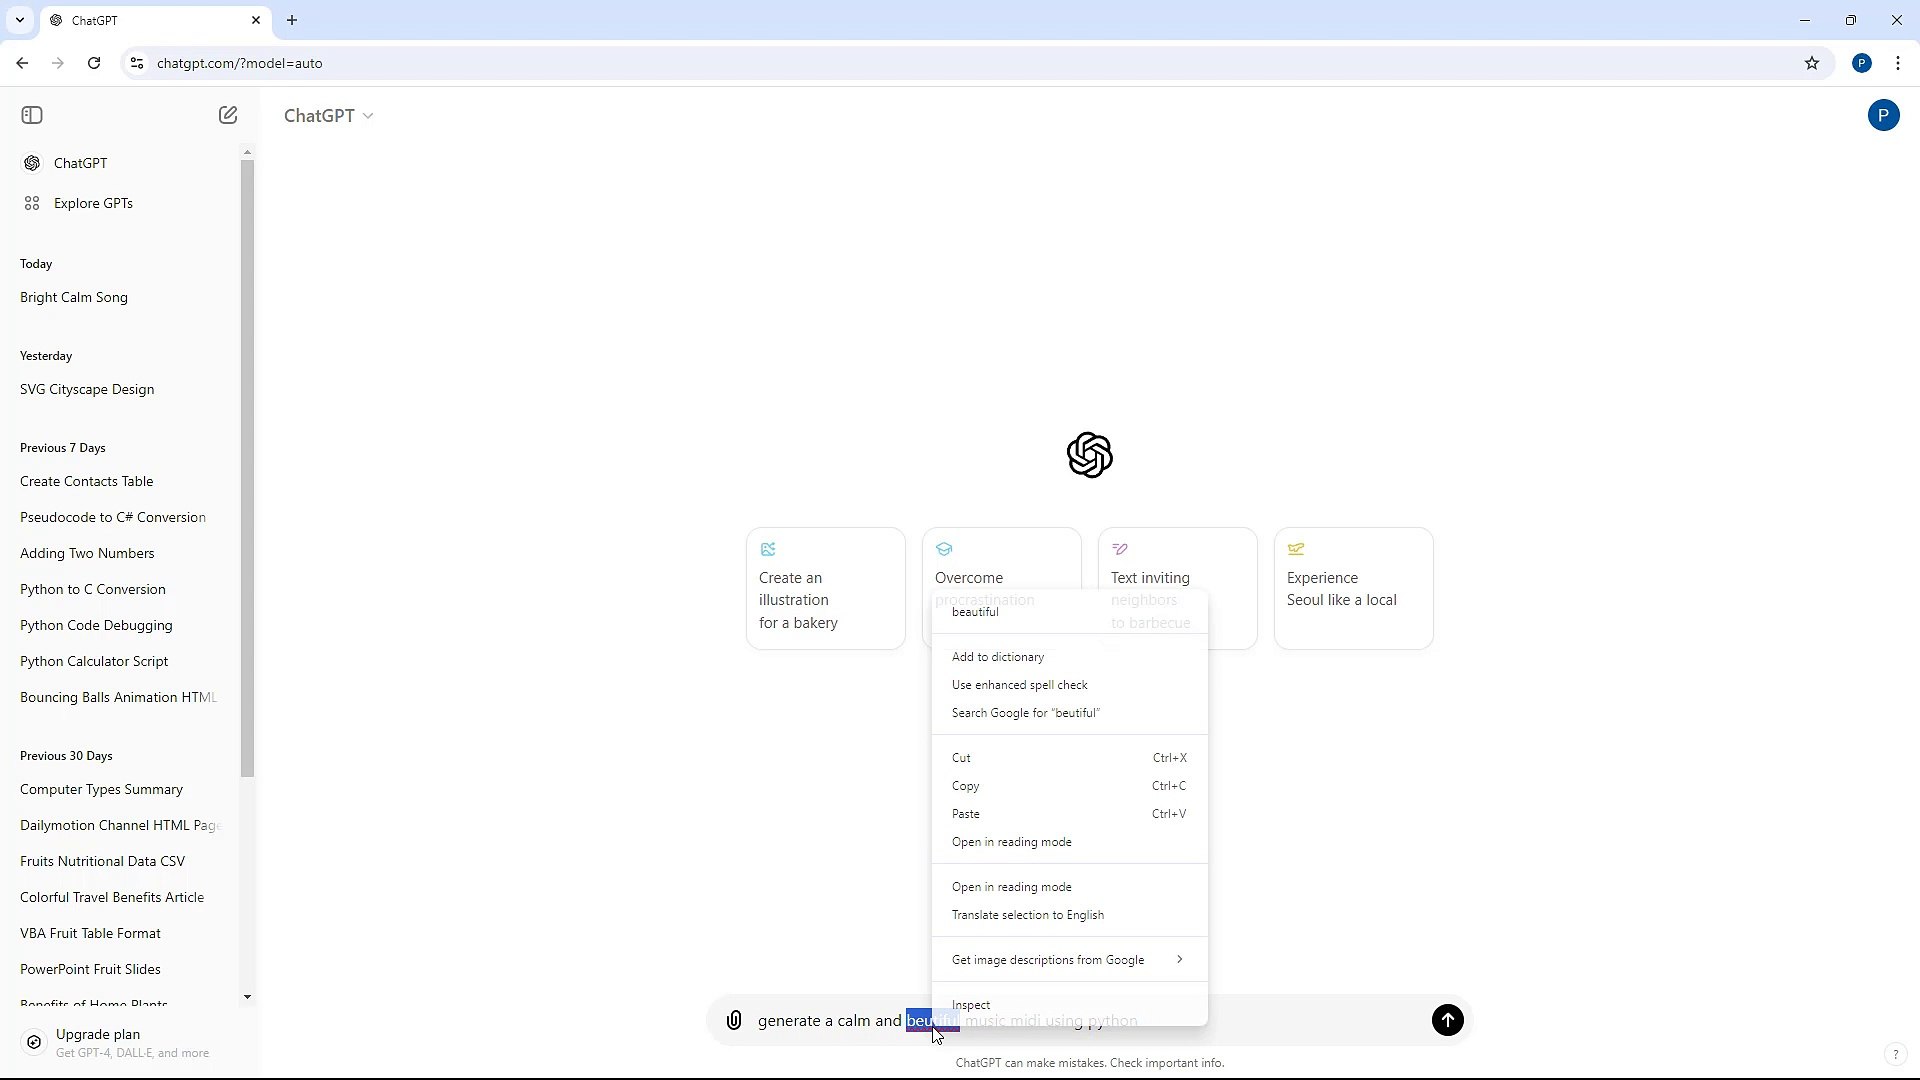Viewport: 1920px width, 1080px height.
Task: Open the site information icon in address bar
Action: tap(137, 63)
